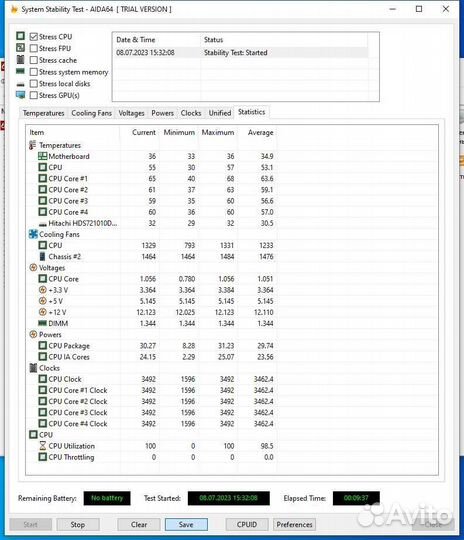This screenshot has width=464, height=540.
Task: Click the CPU Package power icon
Action: pos(42,345)
